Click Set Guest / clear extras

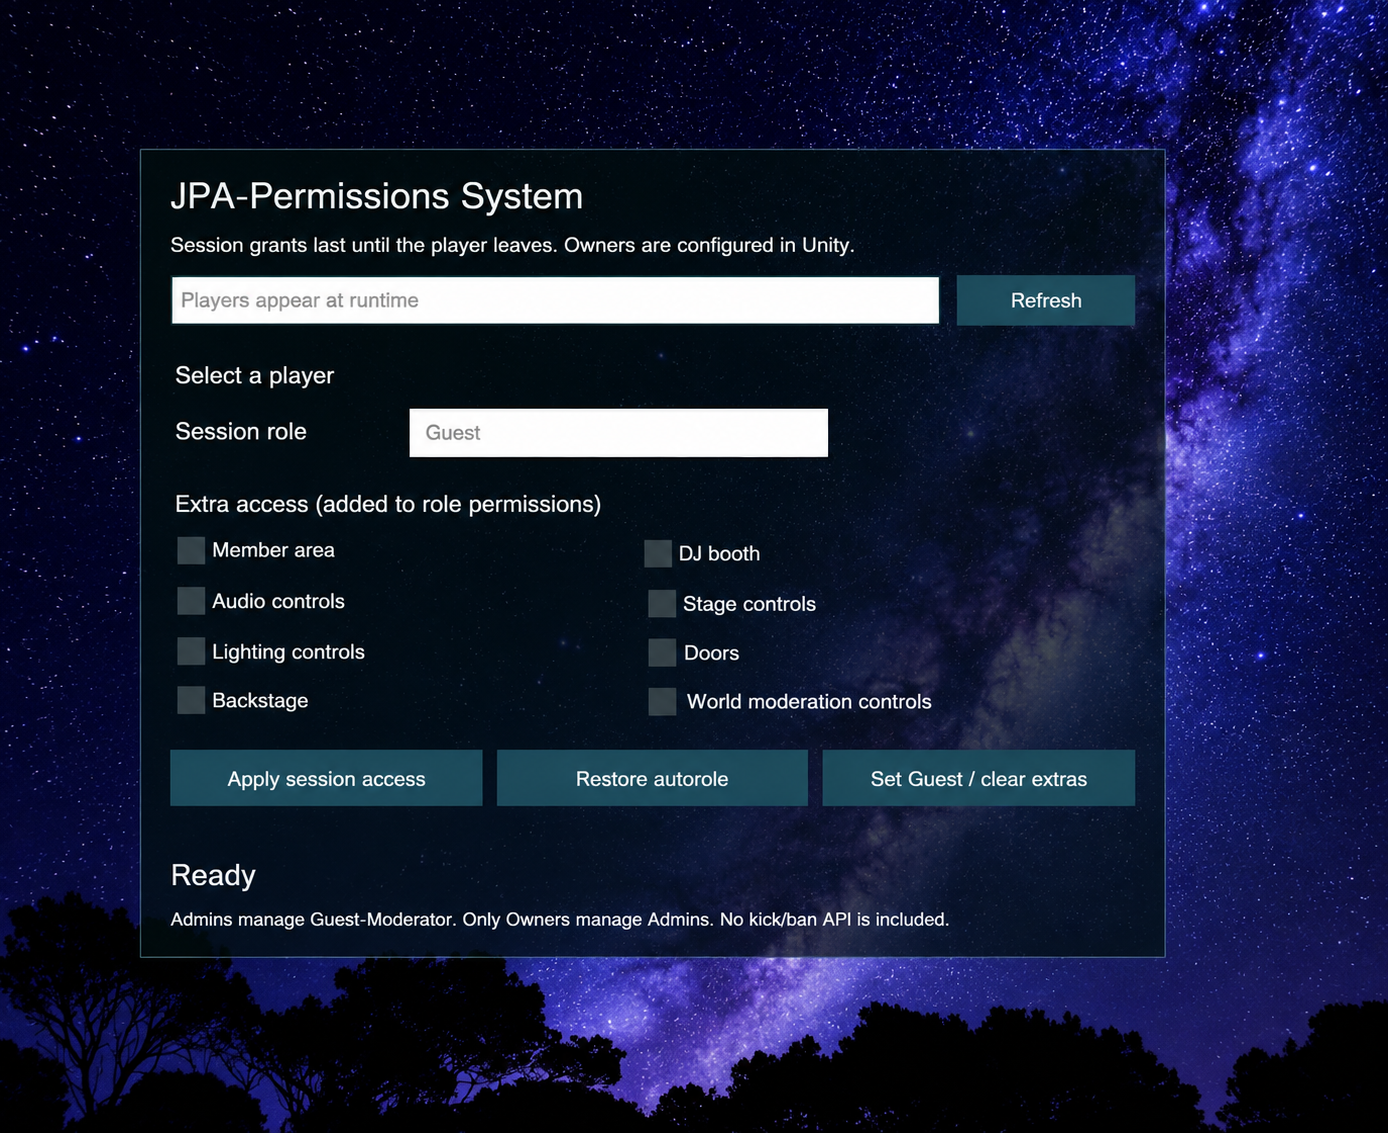(x=978, y=778)
